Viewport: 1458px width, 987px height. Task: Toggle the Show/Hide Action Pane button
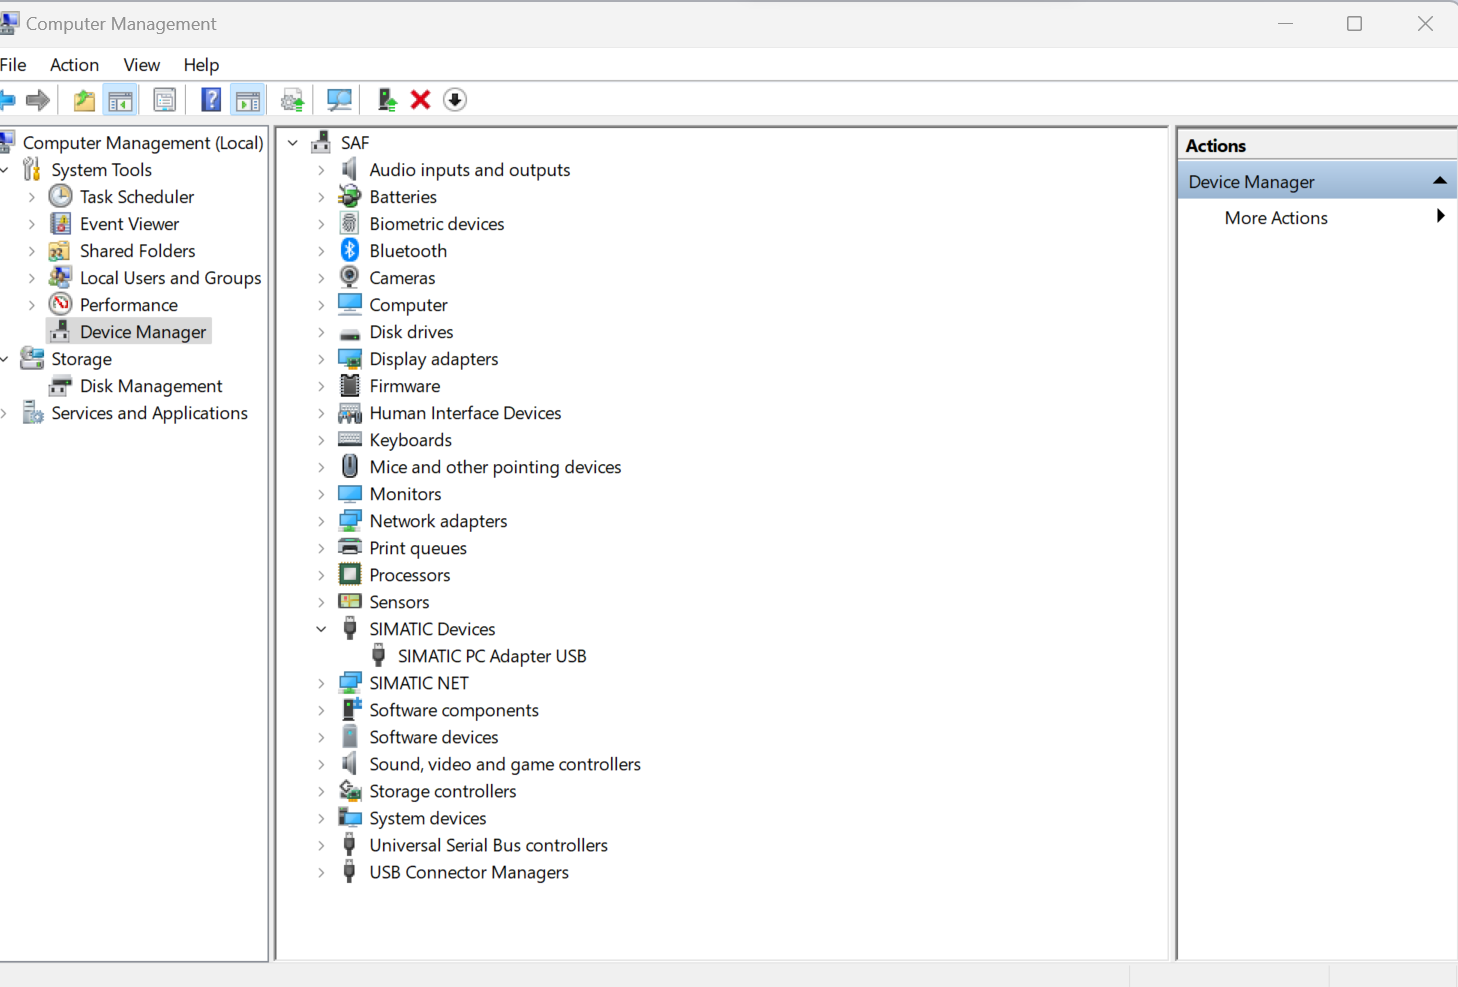point(248,100)
